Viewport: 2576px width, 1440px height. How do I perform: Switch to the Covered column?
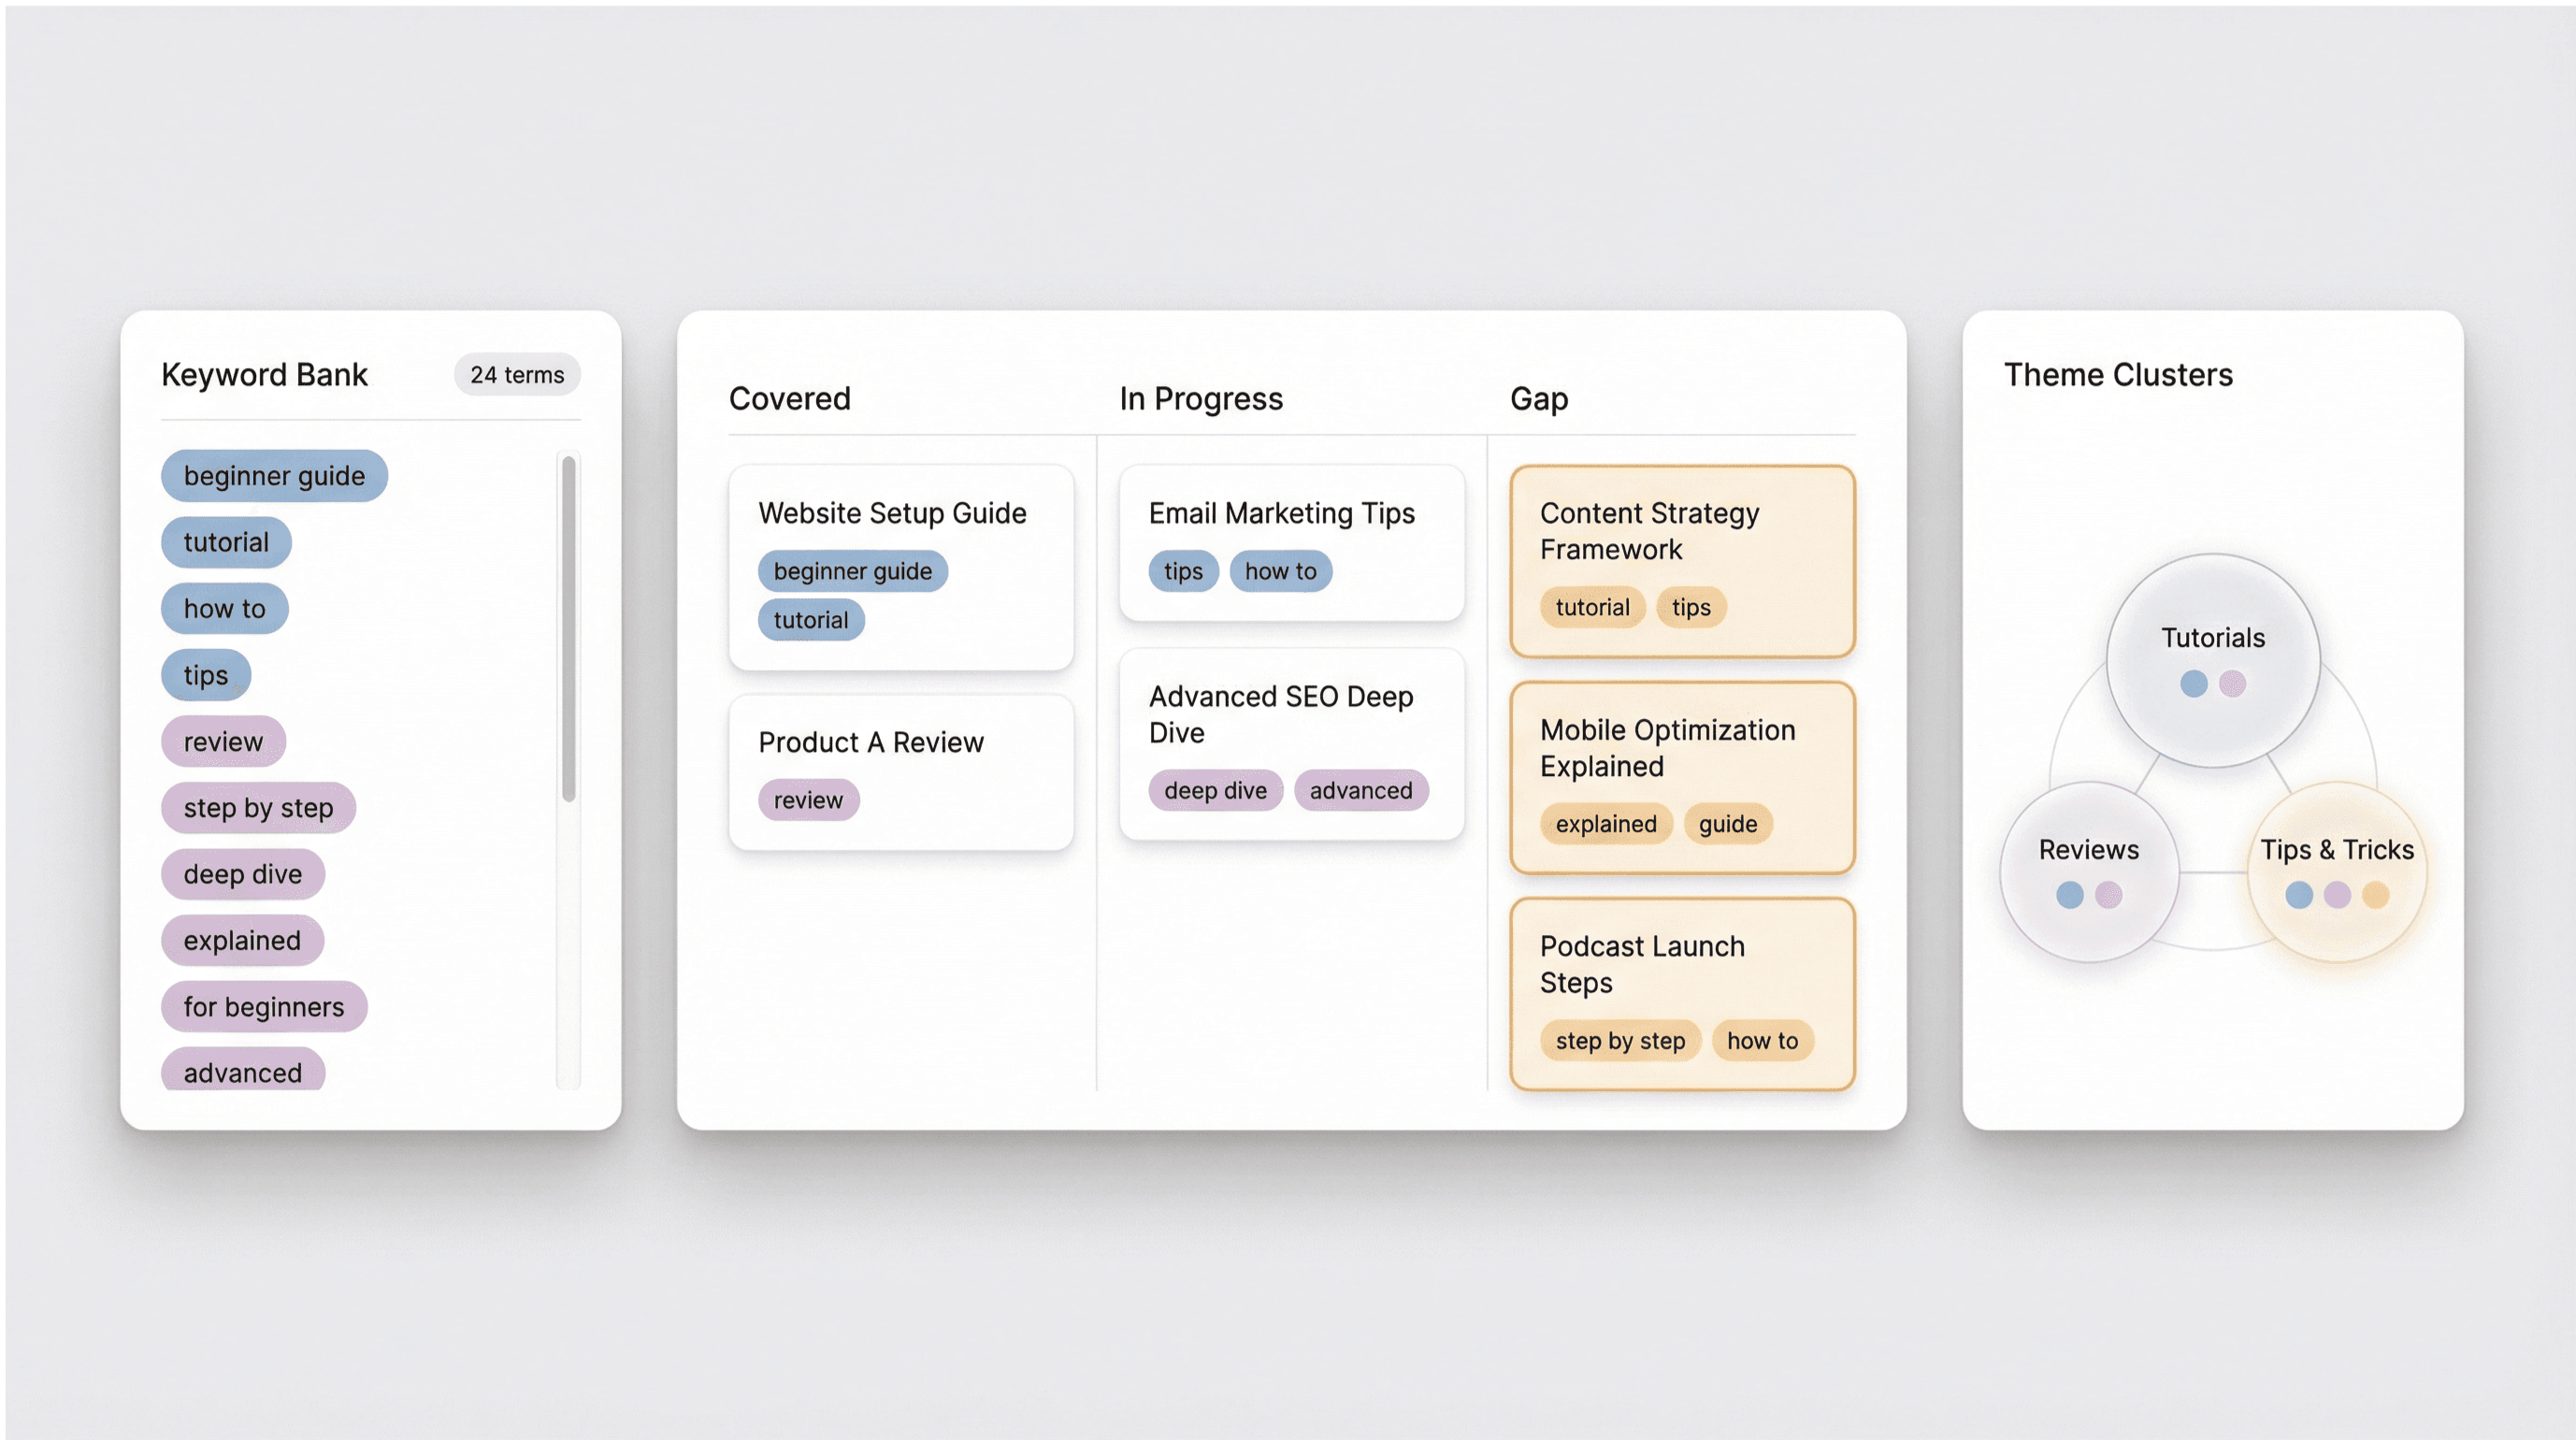coord(790,398)
